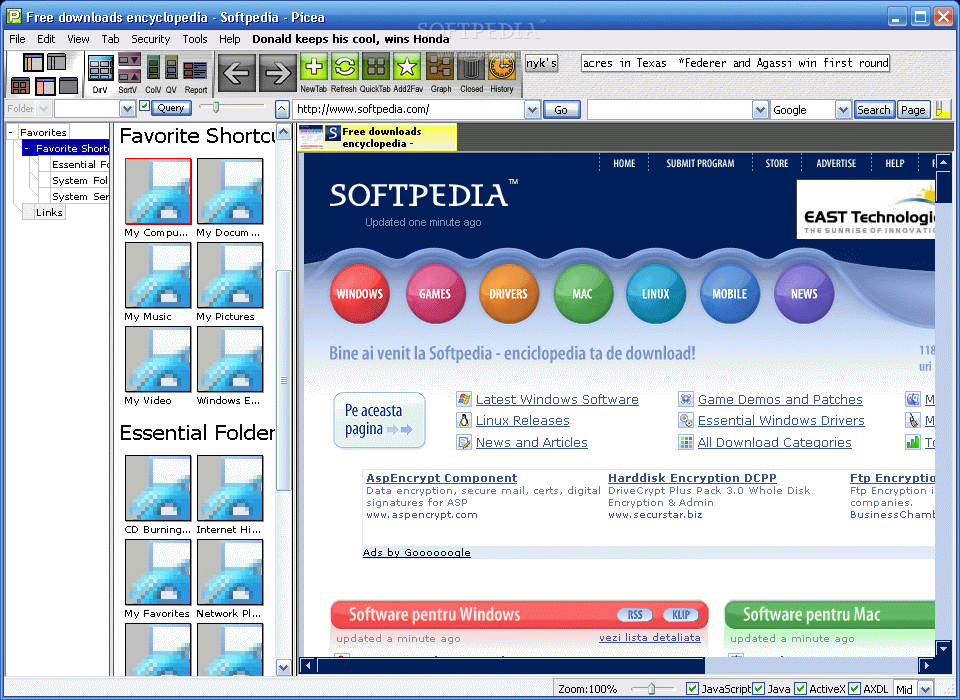
Task: Click the up-arrow button before URL field
Action: tap(282, 110)
